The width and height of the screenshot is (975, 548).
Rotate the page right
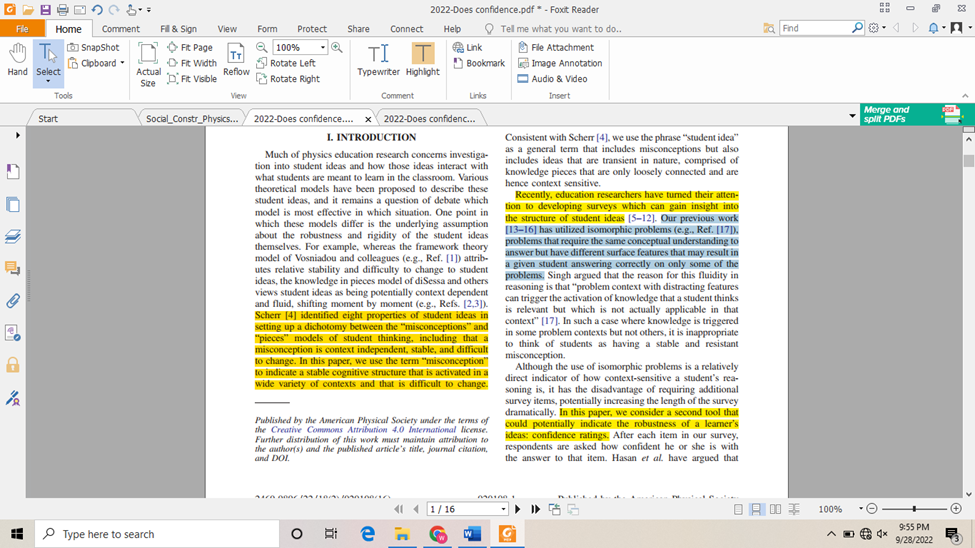coord(288,79)
